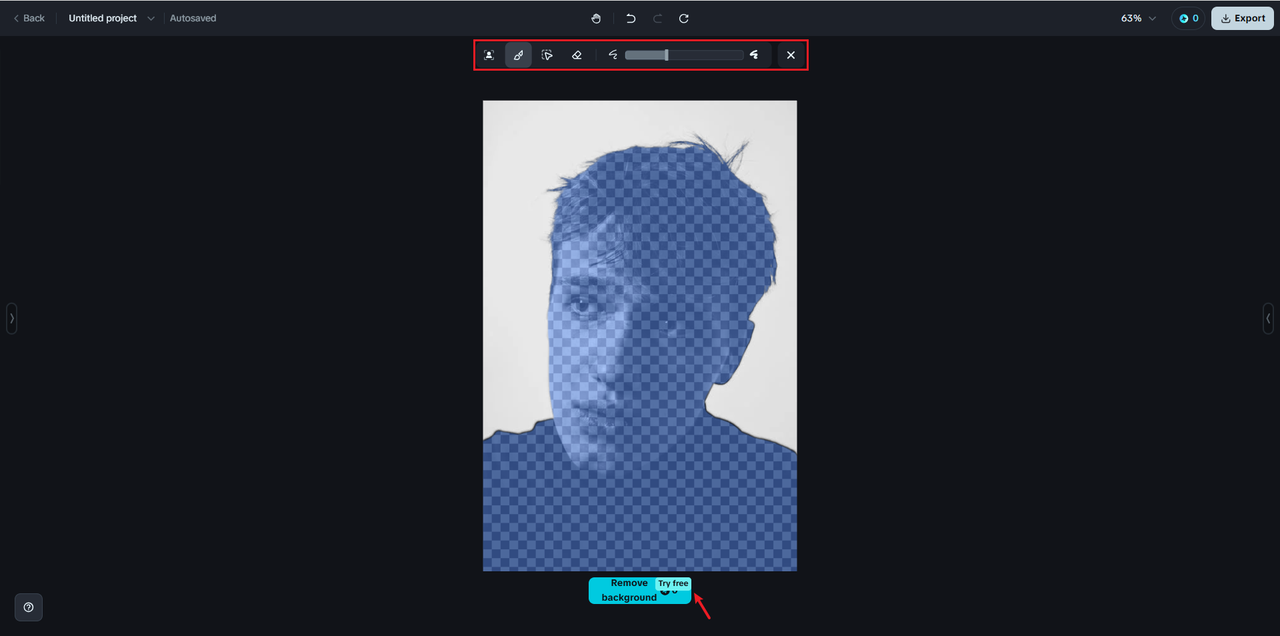Expand the left side panel
The image size is (1280, 636).
pyautogui.click(x=12, y=318)
